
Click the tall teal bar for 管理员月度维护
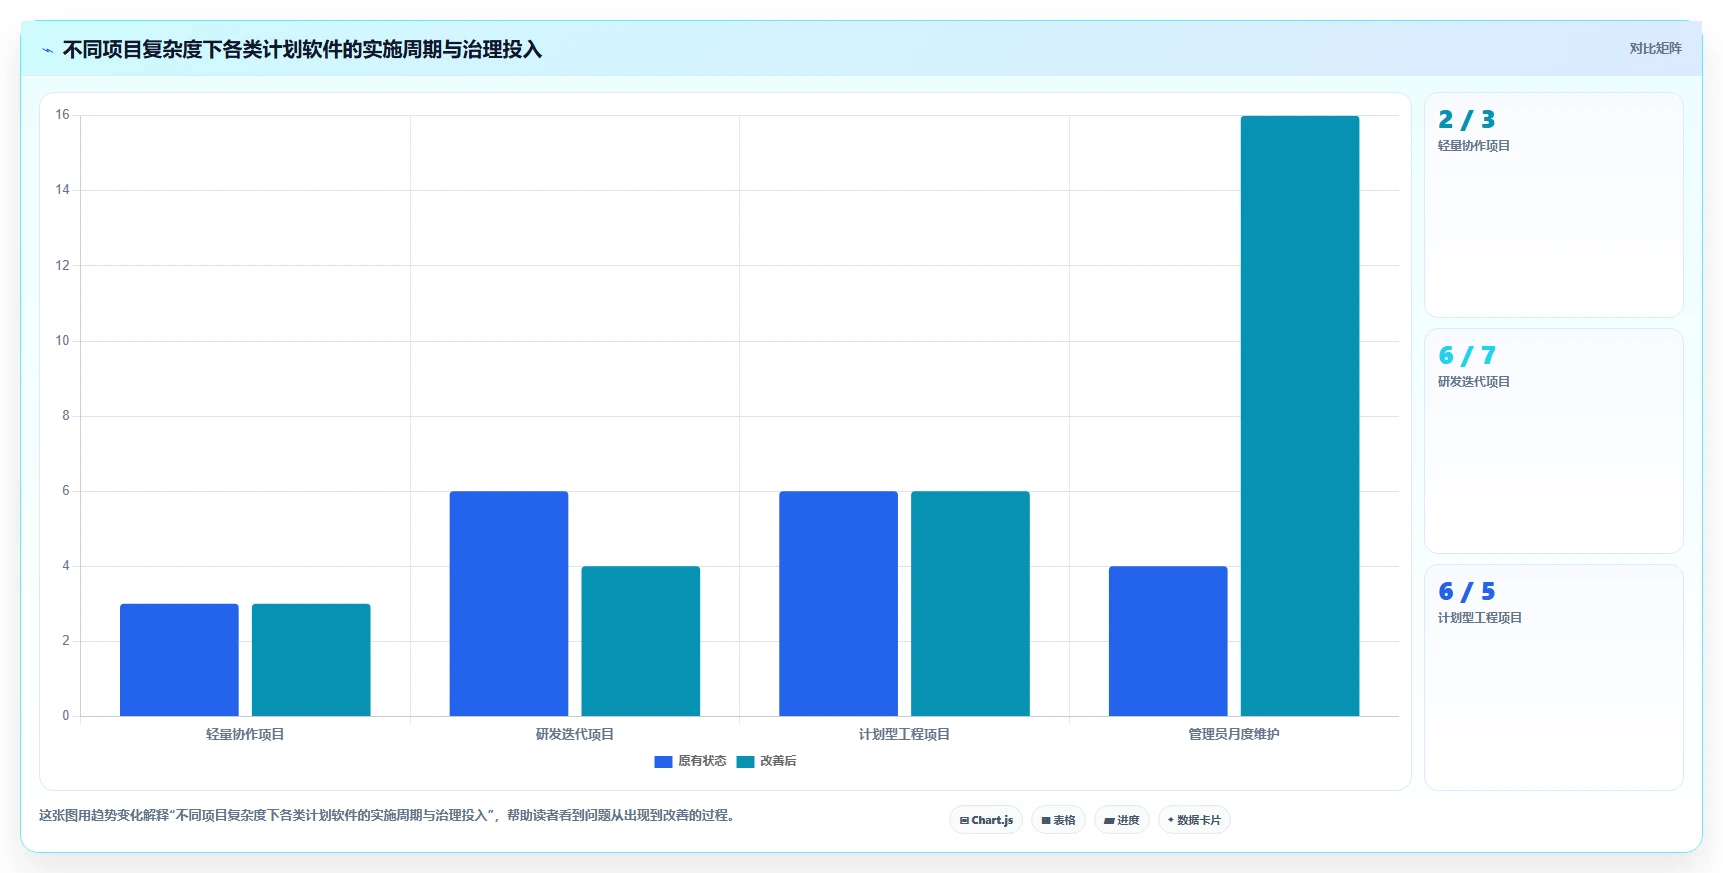point(1300,416)
